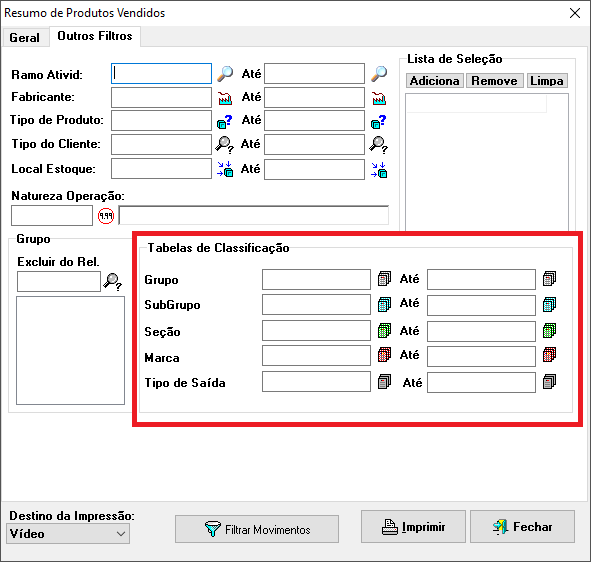Open the first SubGrupo classification lookup icon
Image resolution: width=591 pixels, height=562 pixels.
click(384, 304)
